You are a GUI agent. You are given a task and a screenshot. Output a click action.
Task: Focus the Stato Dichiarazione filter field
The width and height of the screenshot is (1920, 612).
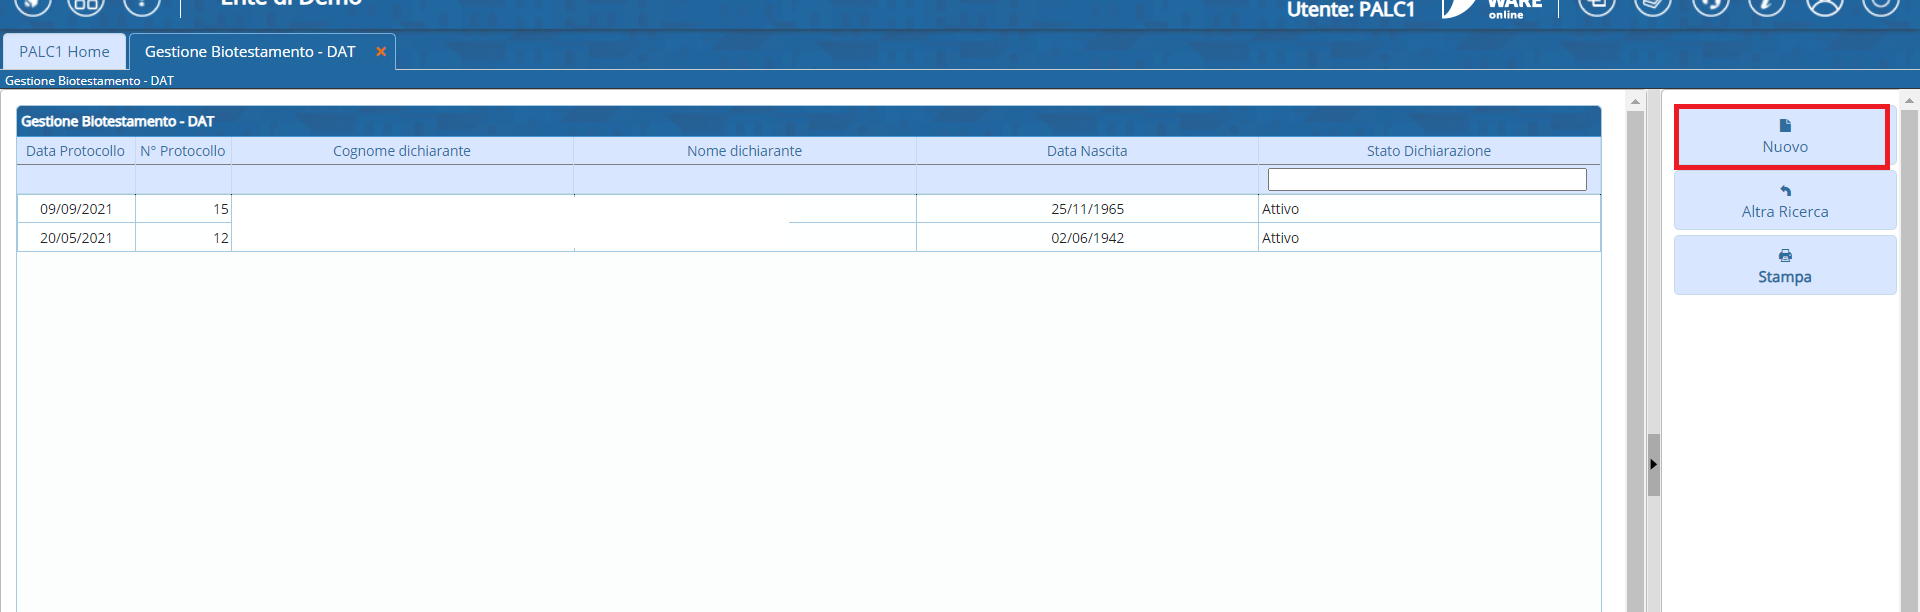(x=1427, y=179)
